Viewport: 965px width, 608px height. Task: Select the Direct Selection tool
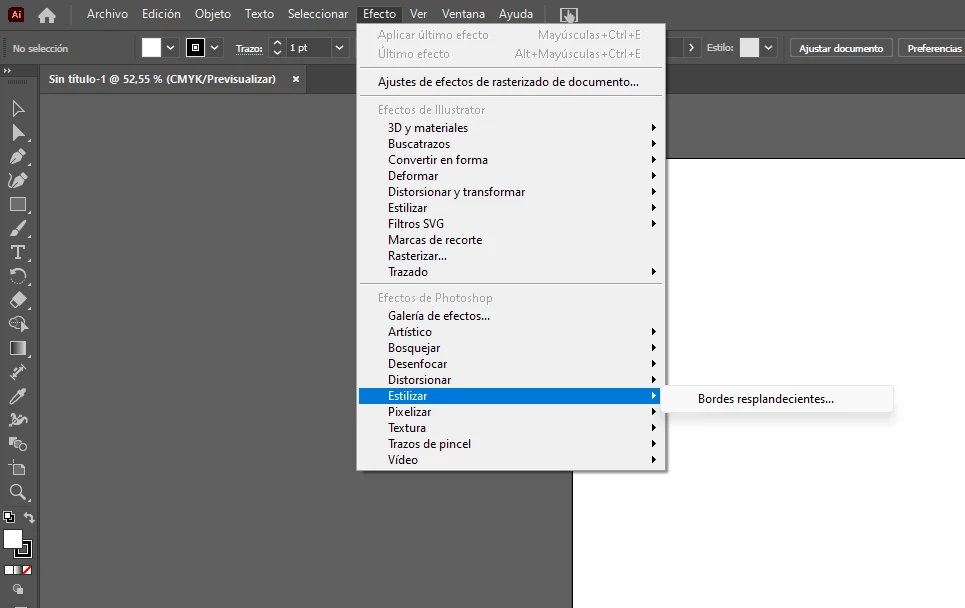pos(18,133)
